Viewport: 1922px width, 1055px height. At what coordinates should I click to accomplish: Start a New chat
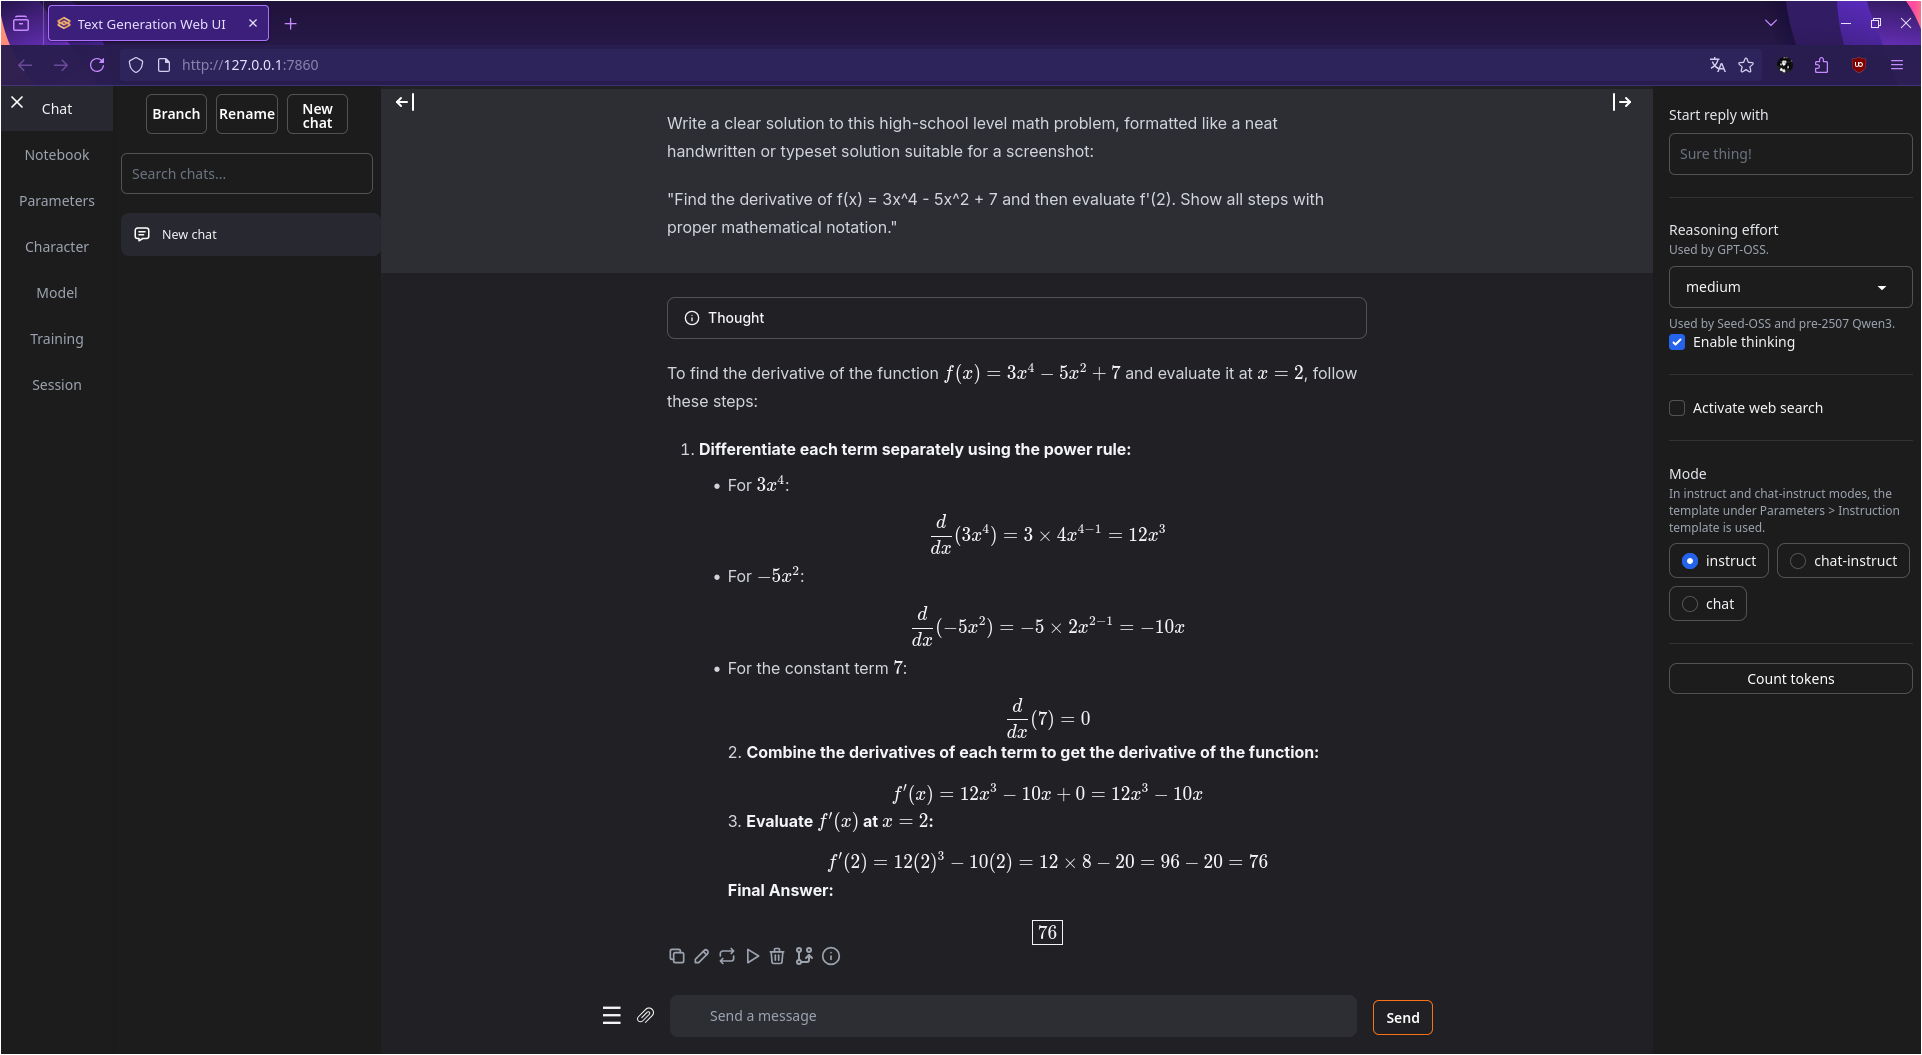[316, 114]
